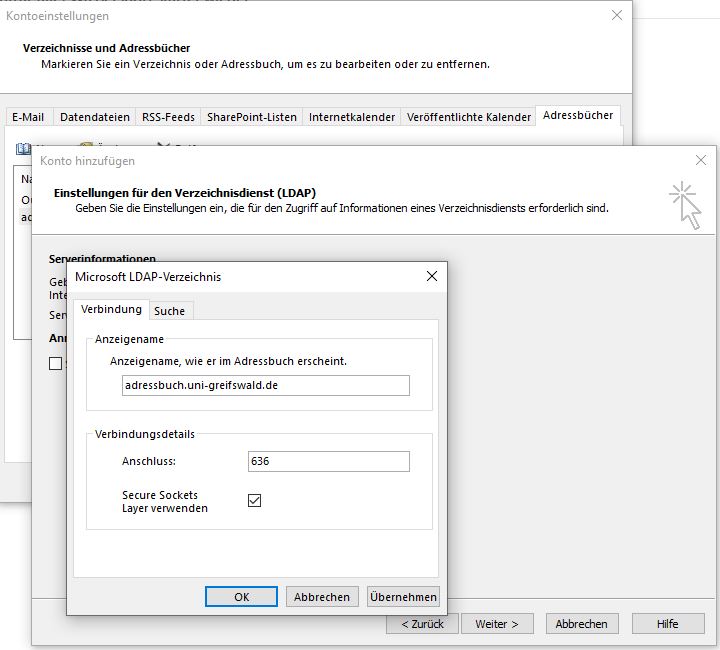This screenshot has height=650, width=720.
Task: Switch to the SharePoint-Listen tab
Action: tap(251, 117)
